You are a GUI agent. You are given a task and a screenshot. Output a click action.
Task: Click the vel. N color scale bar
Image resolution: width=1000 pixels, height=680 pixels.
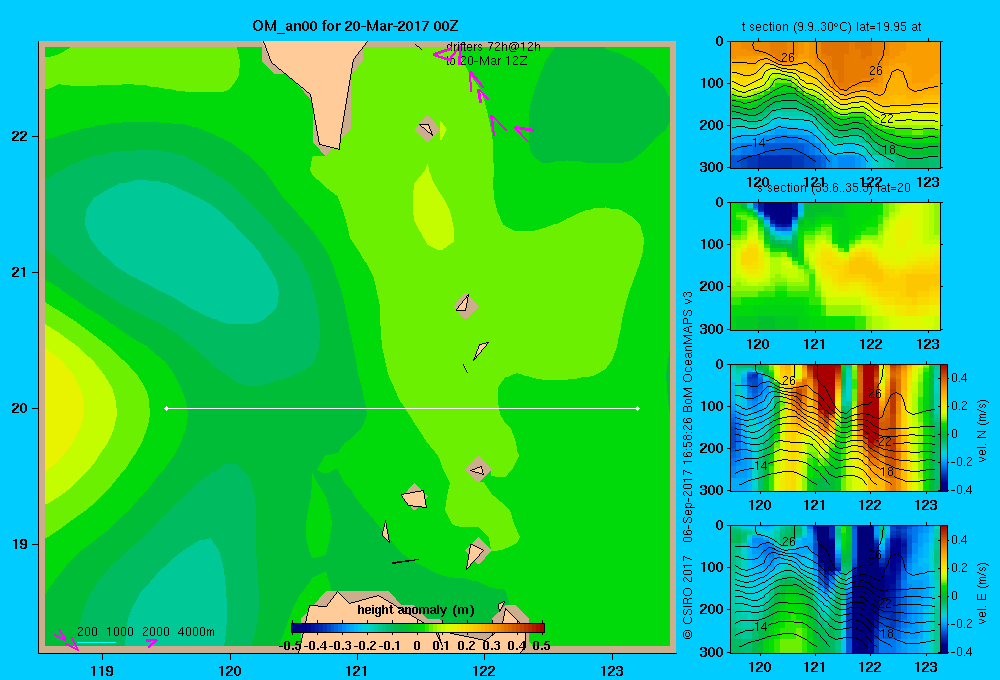944,427
